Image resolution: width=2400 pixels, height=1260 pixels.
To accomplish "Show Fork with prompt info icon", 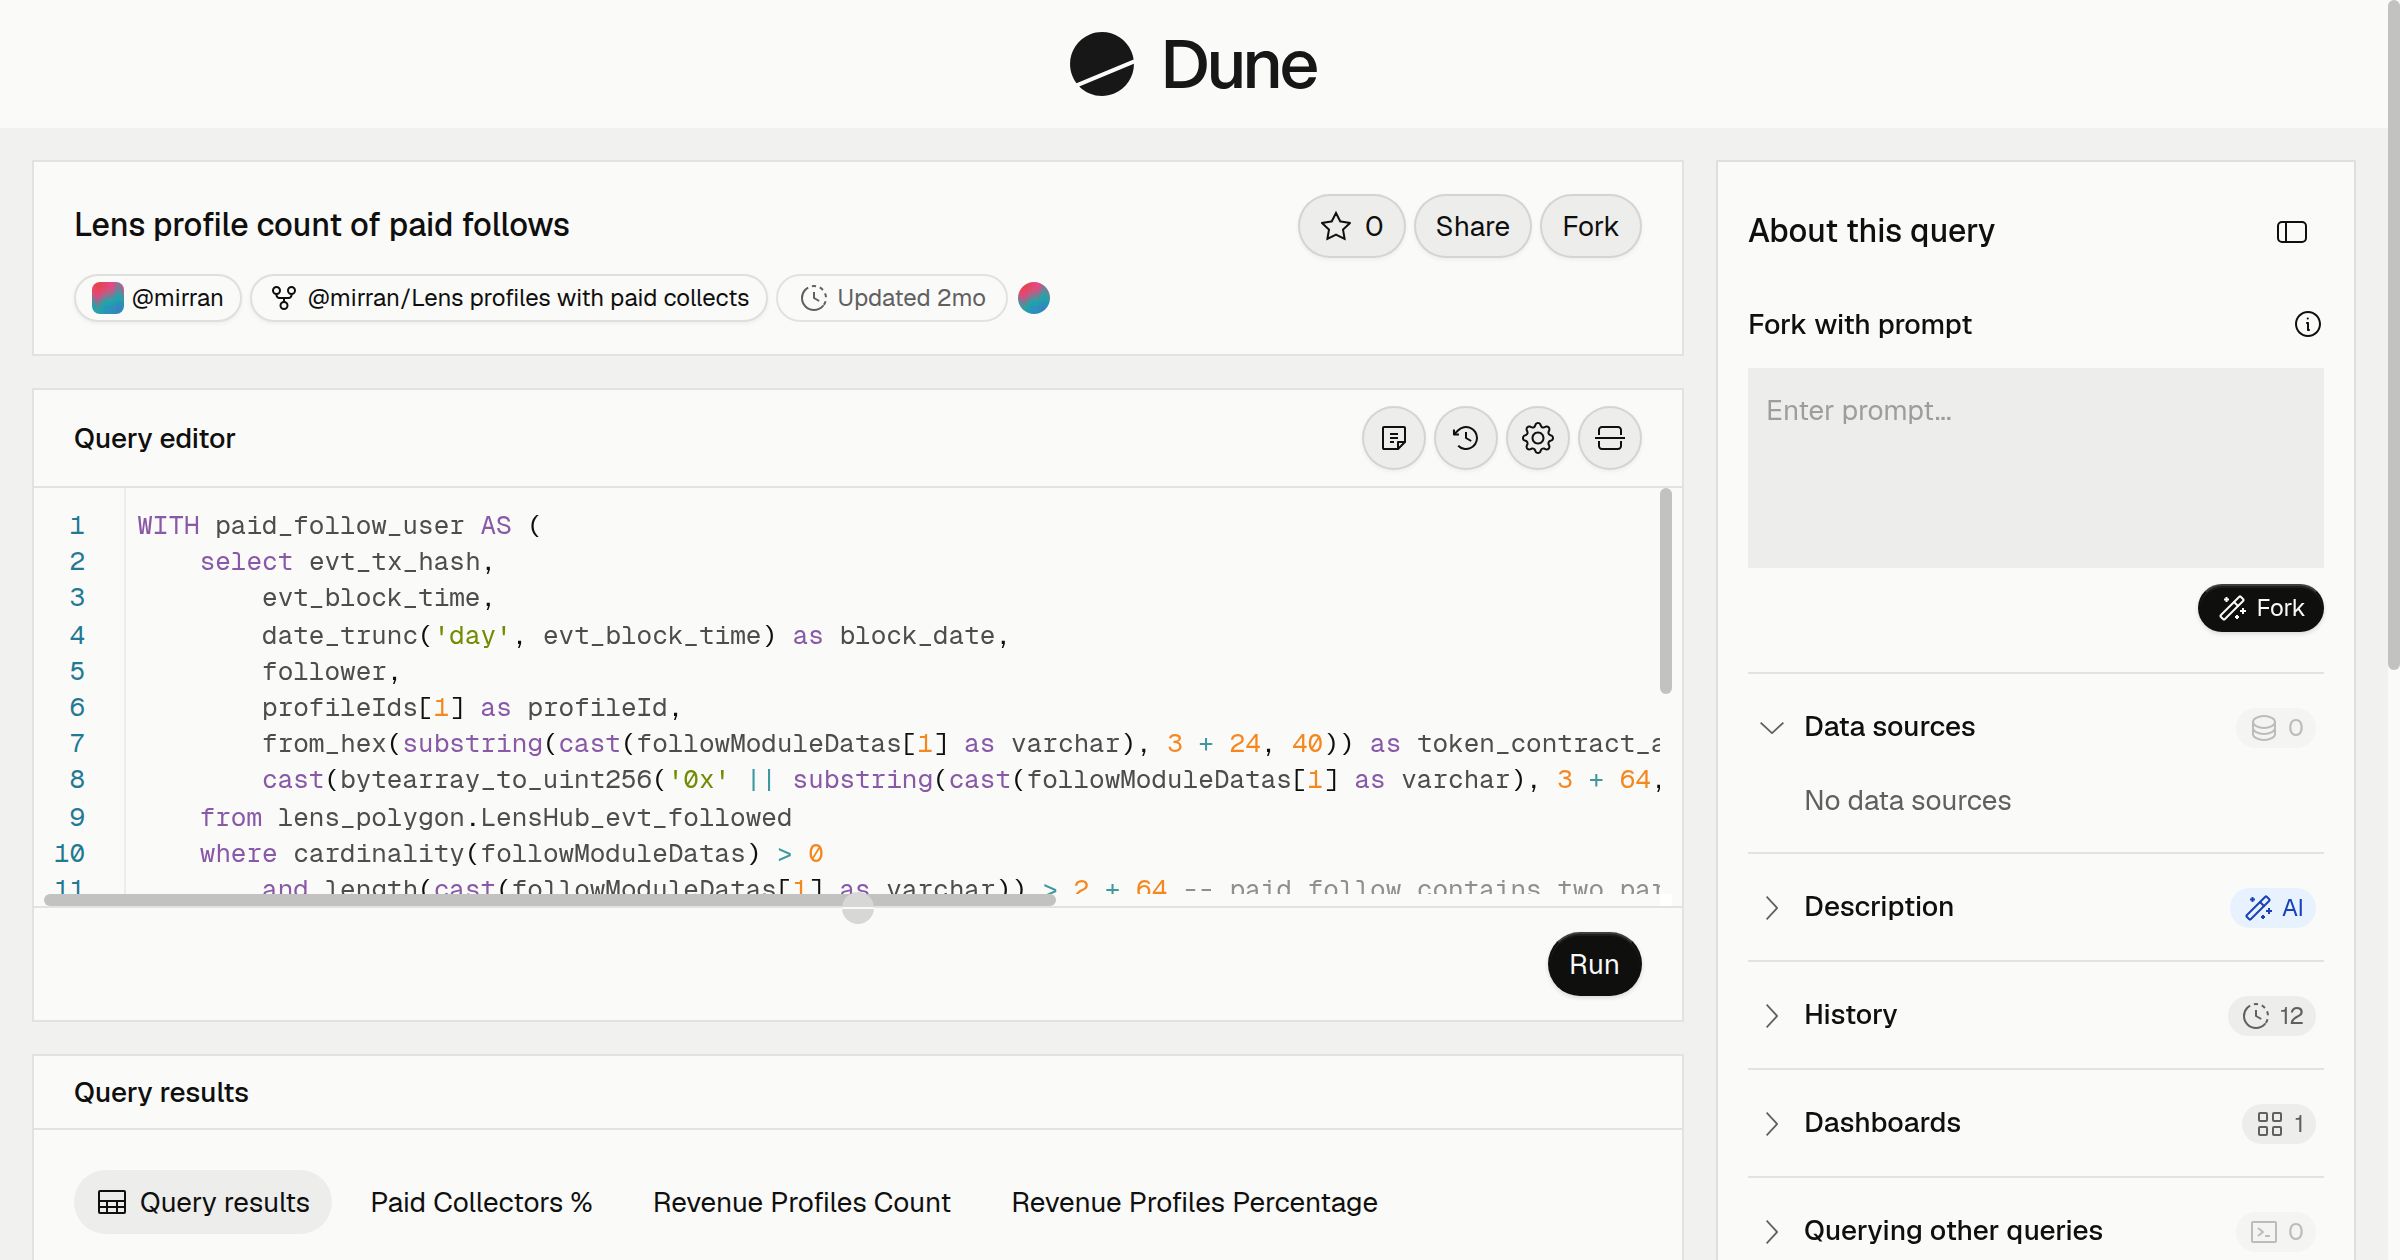I will 2307,324.
